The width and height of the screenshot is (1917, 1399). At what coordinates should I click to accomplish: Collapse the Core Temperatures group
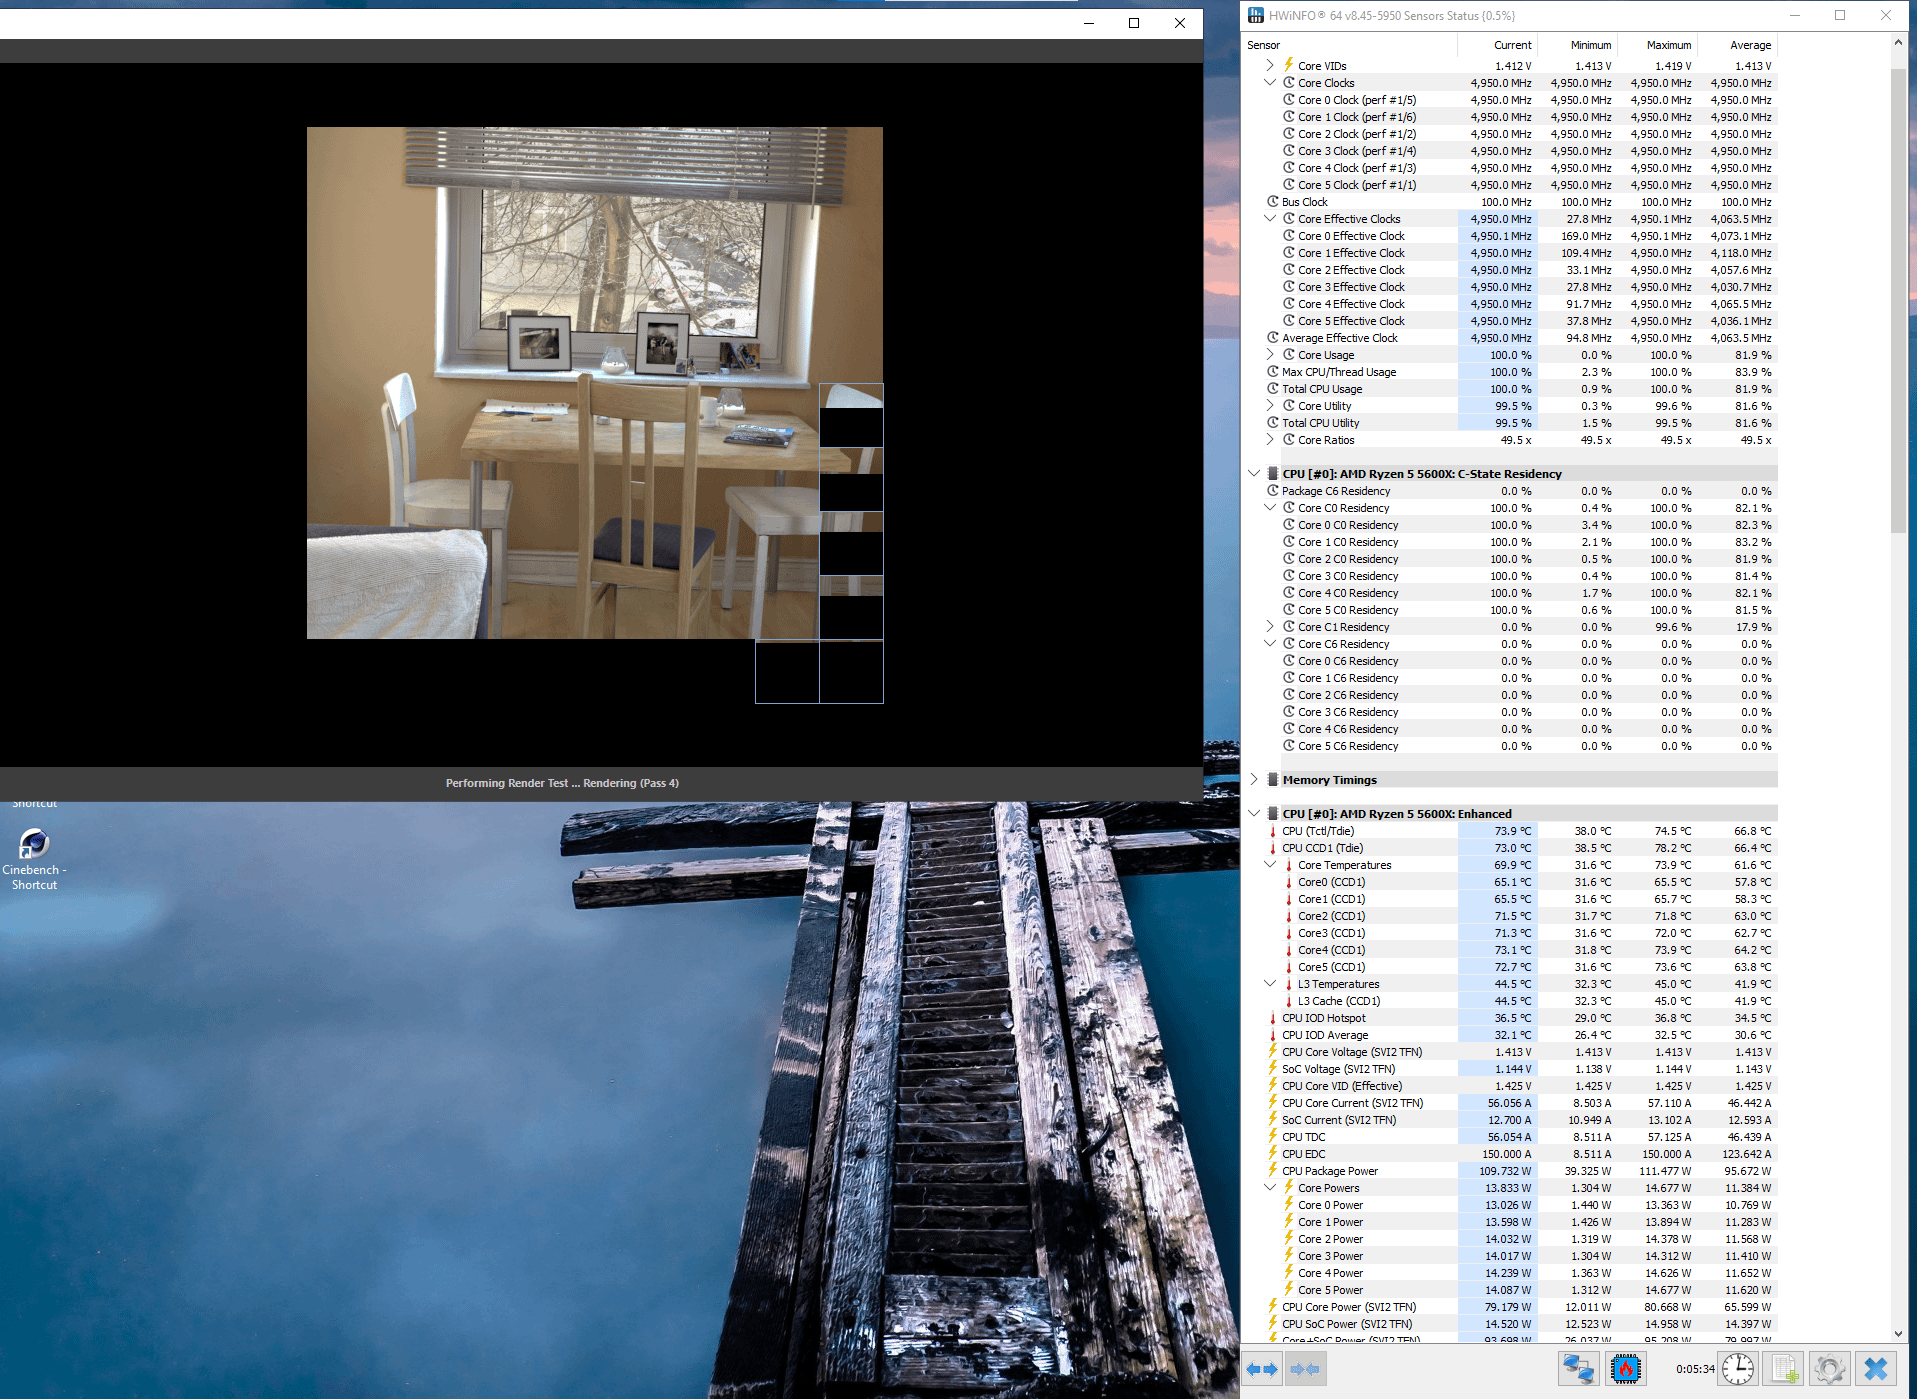click(1270, 865)
